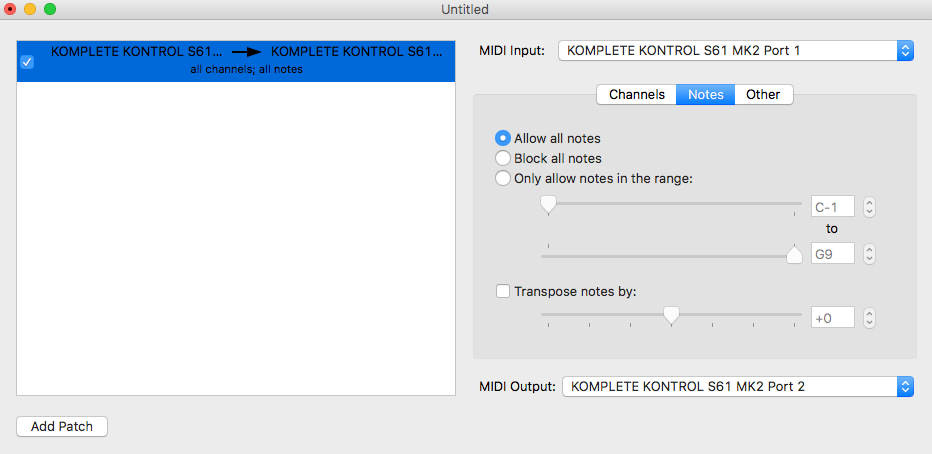Click the upper note range slider thumb
Viewport: 932px width, 454px height.
point(794,254)
